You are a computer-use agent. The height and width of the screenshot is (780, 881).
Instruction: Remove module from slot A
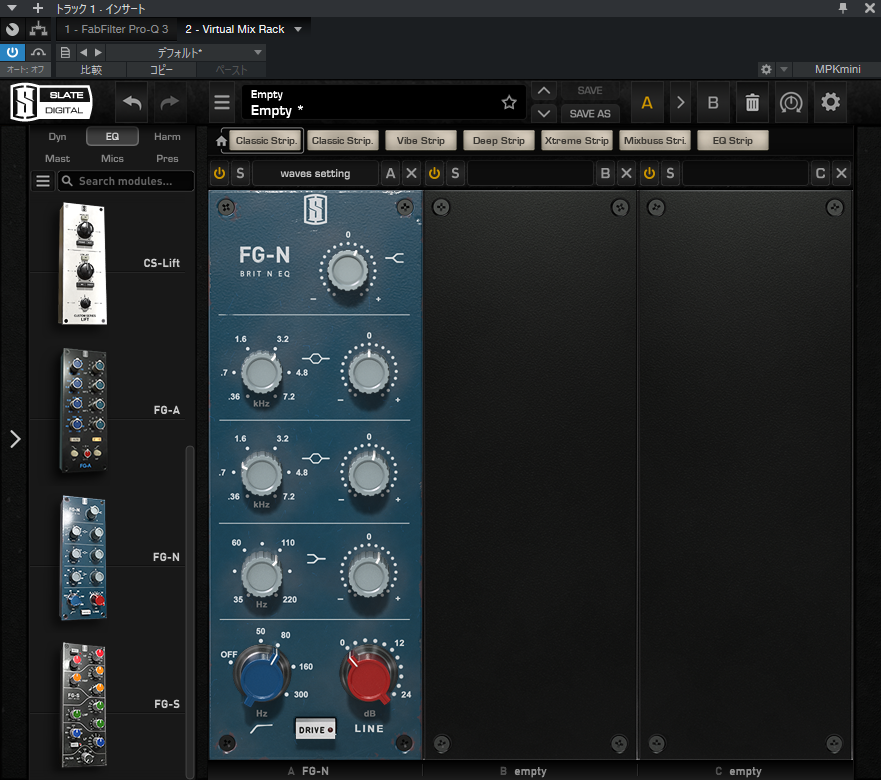click(x=412, y=173)
